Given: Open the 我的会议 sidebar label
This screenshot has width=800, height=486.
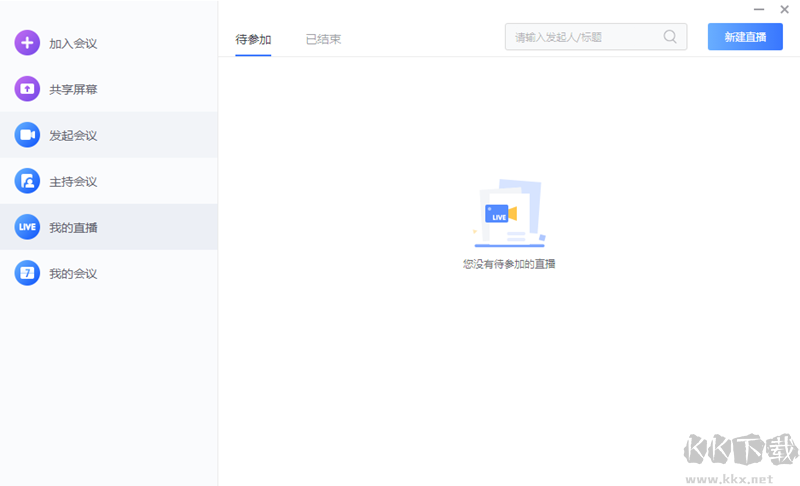Looking at the screenshot, I should (73, 273).
